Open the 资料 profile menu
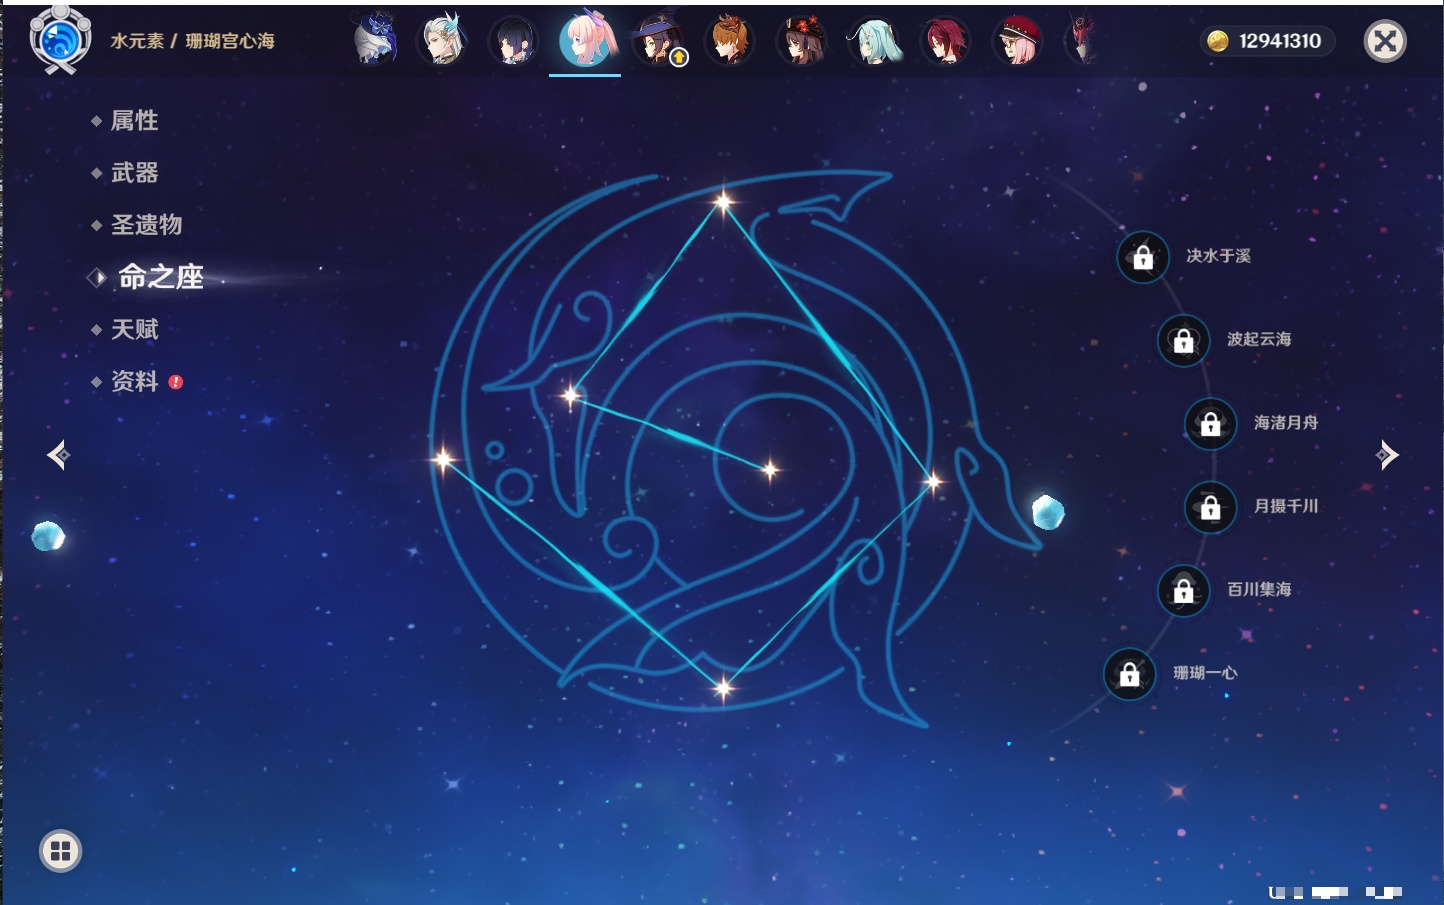This screenshot has width=1444, height=905. pyautogui.click(x=134, y=381)
